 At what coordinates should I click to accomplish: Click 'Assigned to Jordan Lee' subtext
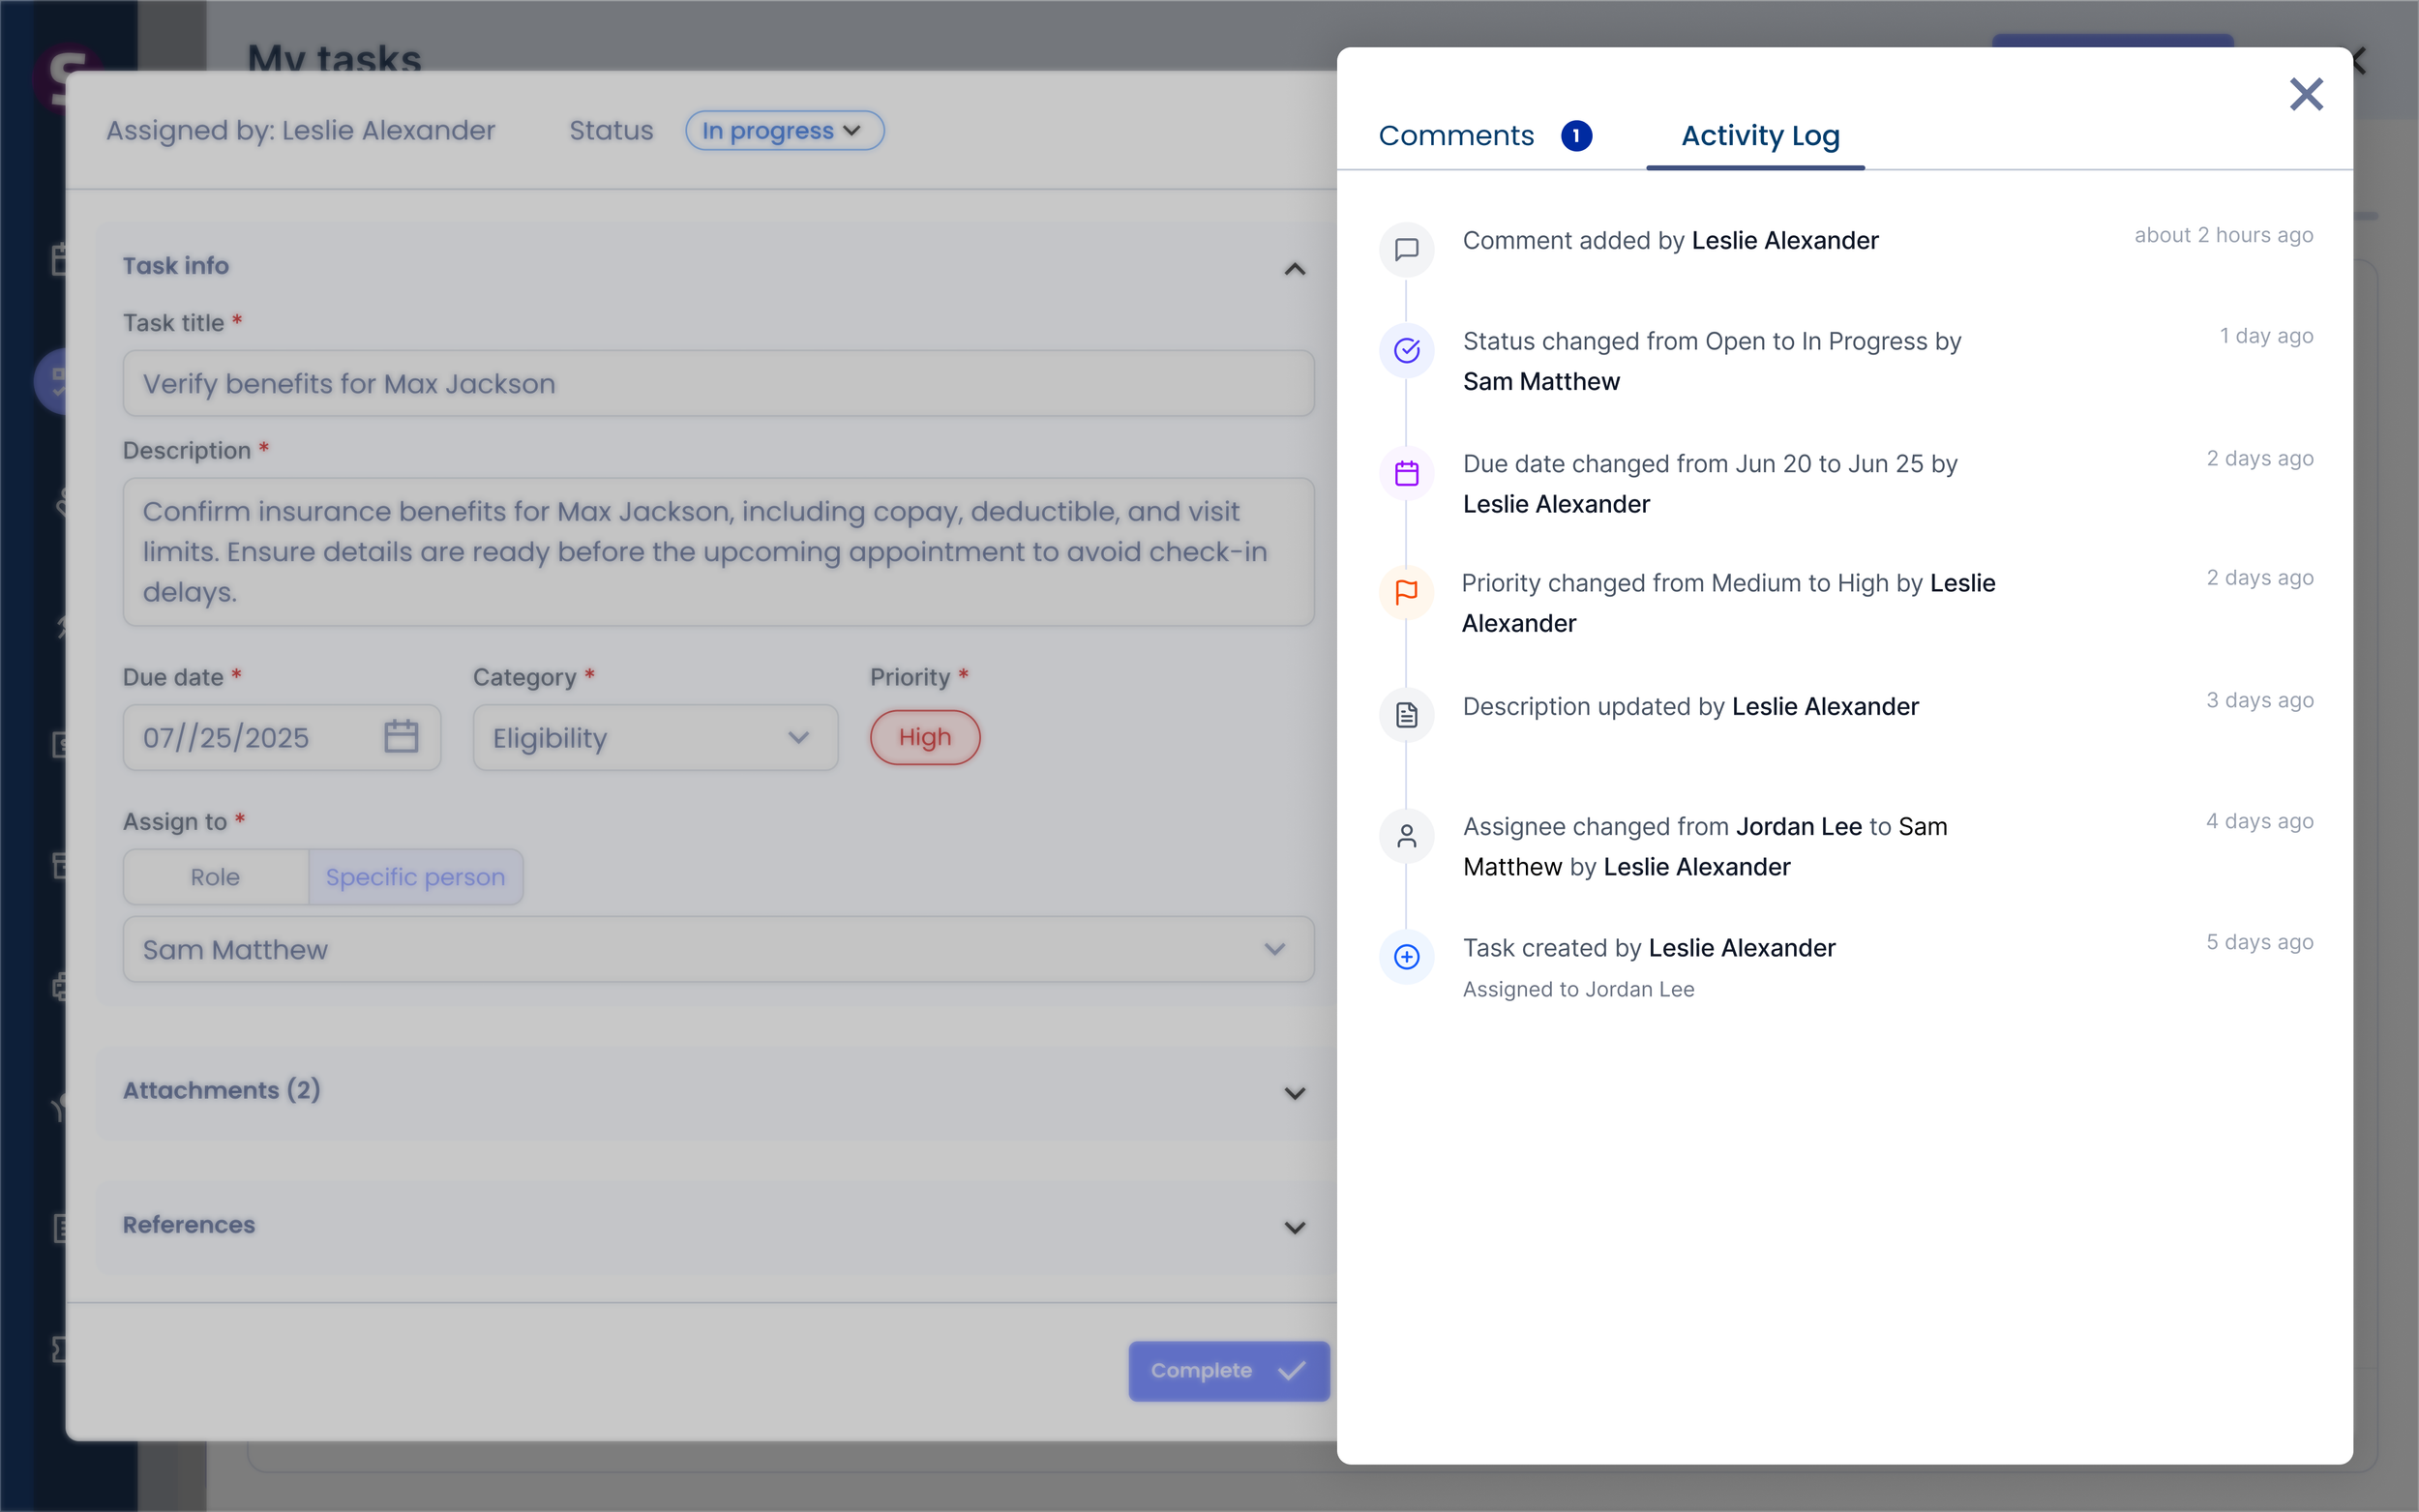1578,989
